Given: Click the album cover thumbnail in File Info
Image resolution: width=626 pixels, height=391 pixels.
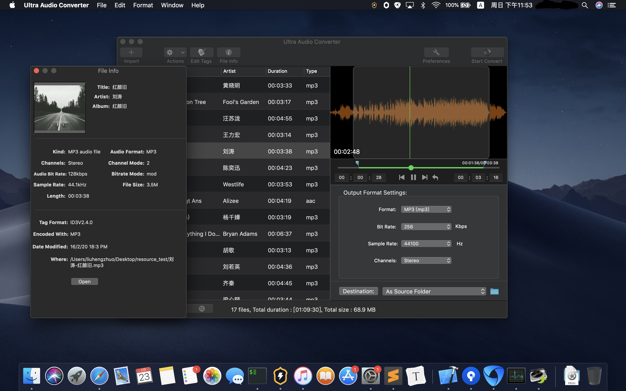Looking at the screenshot, I should point(59,107).
